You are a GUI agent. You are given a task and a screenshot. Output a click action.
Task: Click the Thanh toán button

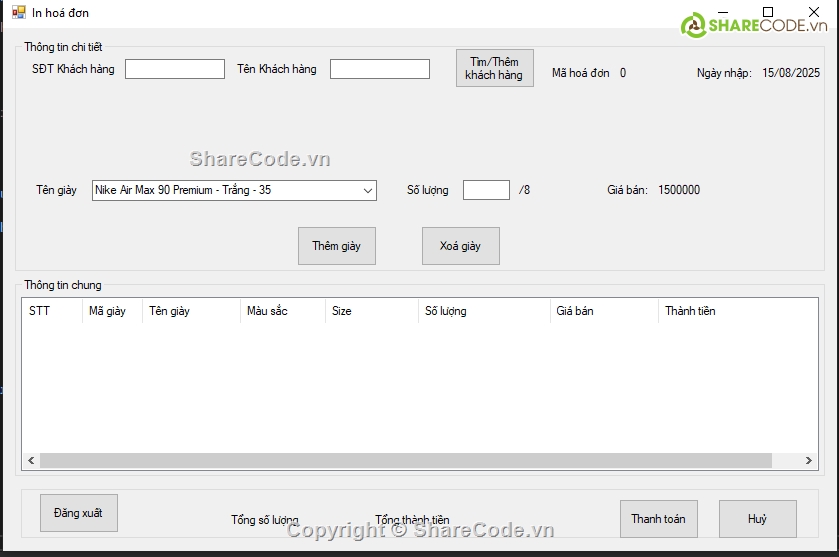pyautogui.click(x=659, y=519)
